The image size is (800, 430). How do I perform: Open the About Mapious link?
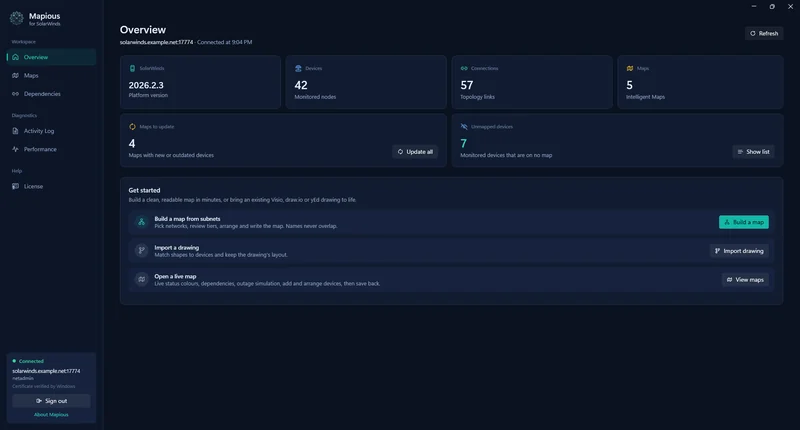click(51, 415)
